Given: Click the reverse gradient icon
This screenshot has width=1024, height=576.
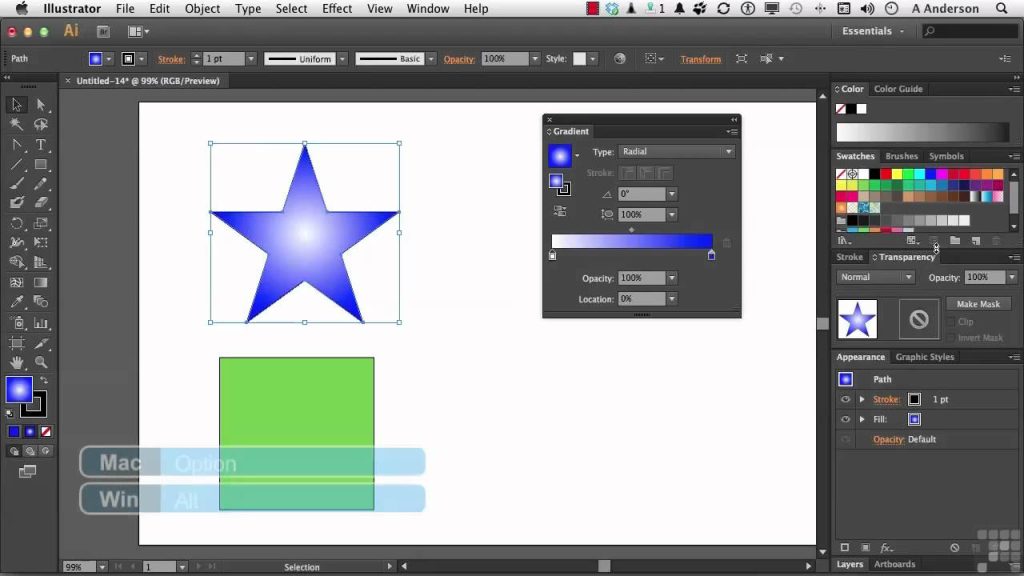Looking at the screenshot, I should pos(560,210).
